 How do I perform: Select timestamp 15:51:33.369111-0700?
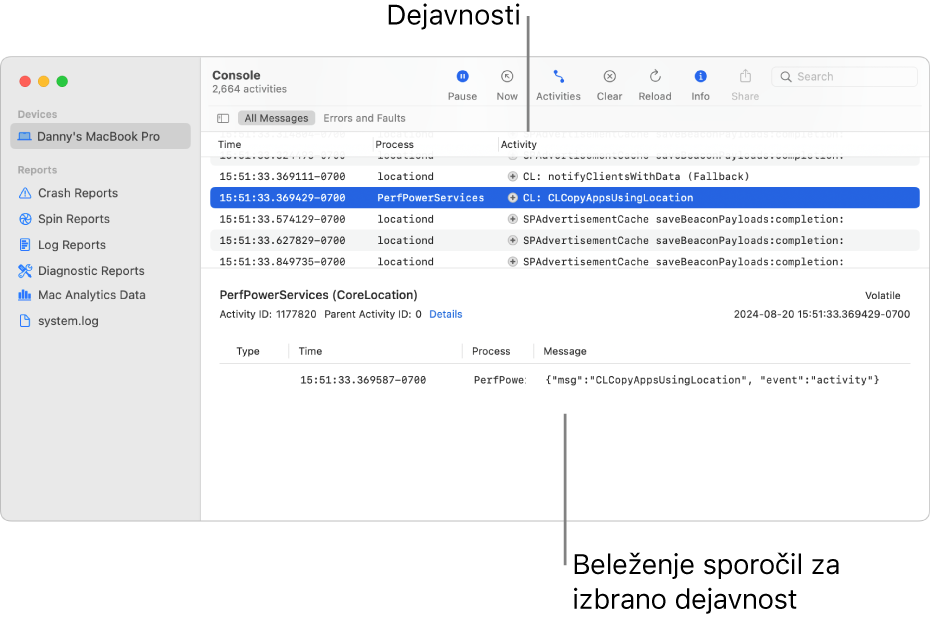[x=282, y=176]
